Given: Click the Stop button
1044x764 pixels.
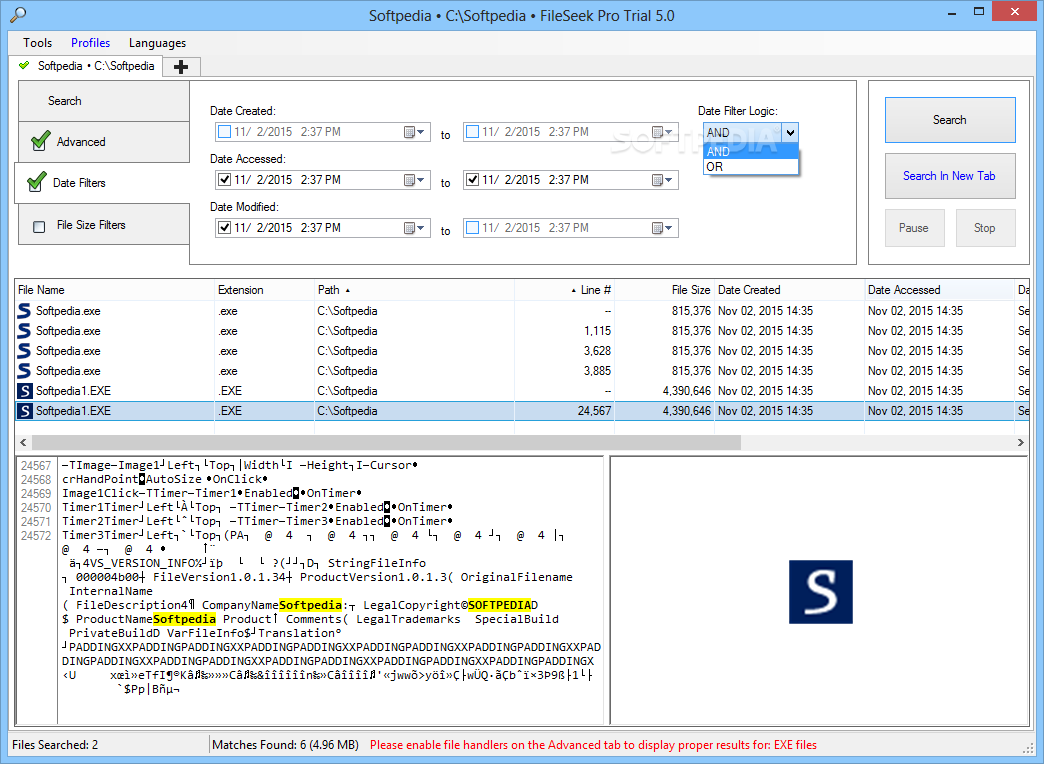Looking at the screenshot, I should [x=985, y=228].
